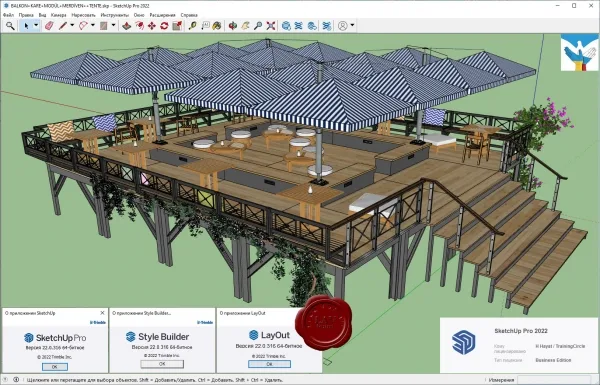Open the Окно menu

139,15
